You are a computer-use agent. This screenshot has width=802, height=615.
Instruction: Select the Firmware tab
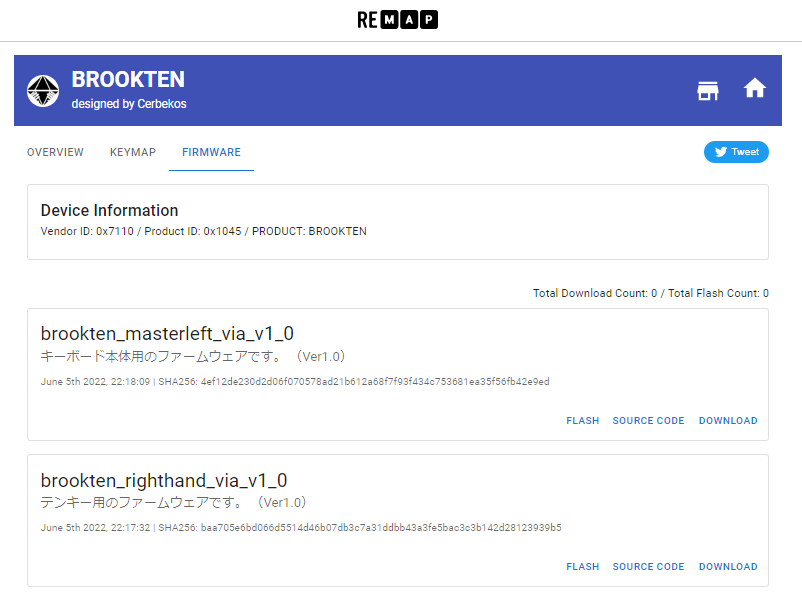(211, 152)
